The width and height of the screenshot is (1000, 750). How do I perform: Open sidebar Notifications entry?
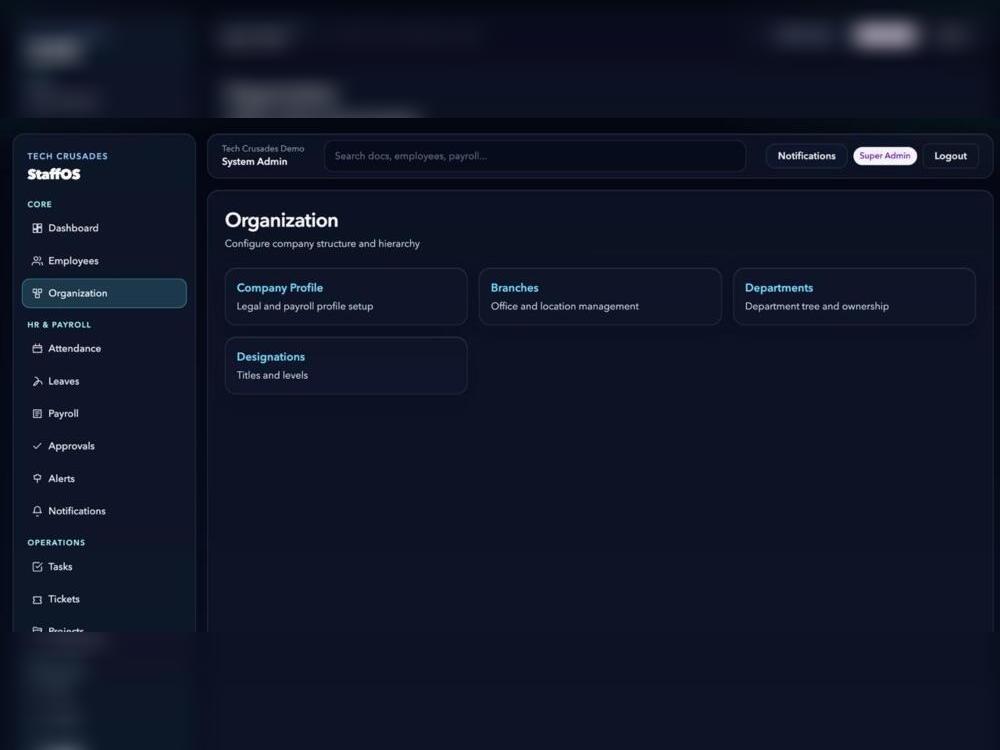pos(104,511)
